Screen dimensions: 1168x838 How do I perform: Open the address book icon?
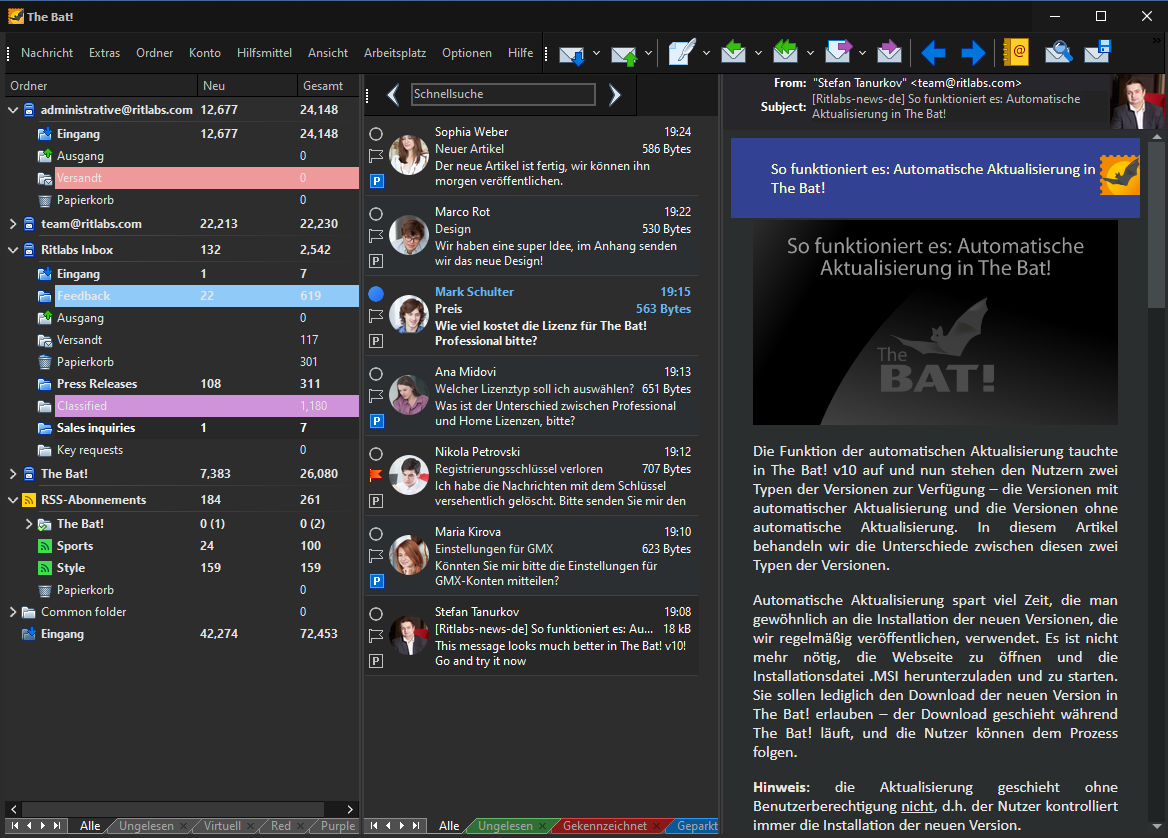pyautogui.click(x=1016, y=52)
